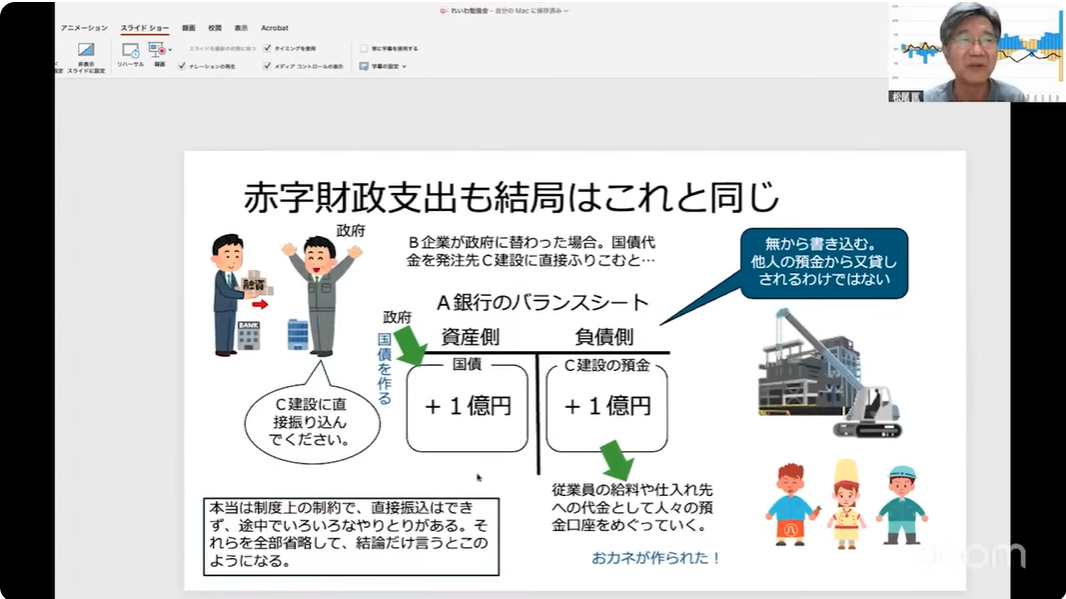This screenshot has width=1066, height=599.
Task: Click the Hide Slide (非表示スライドに設定) icon
Action: pos(86,50)
